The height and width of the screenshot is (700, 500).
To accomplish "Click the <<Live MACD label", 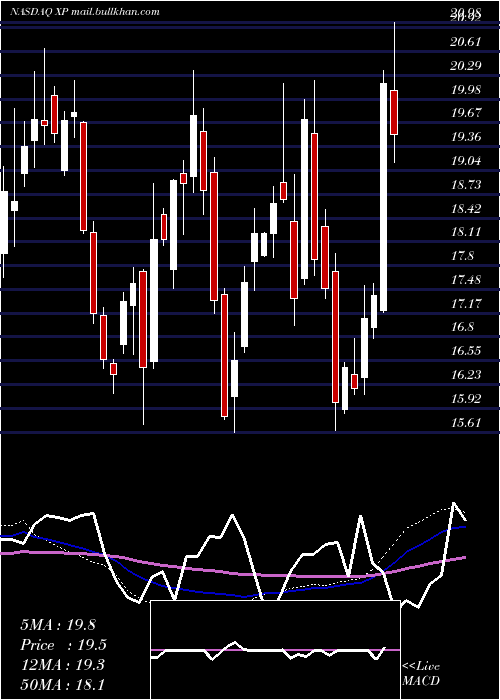I will (421, 673).
